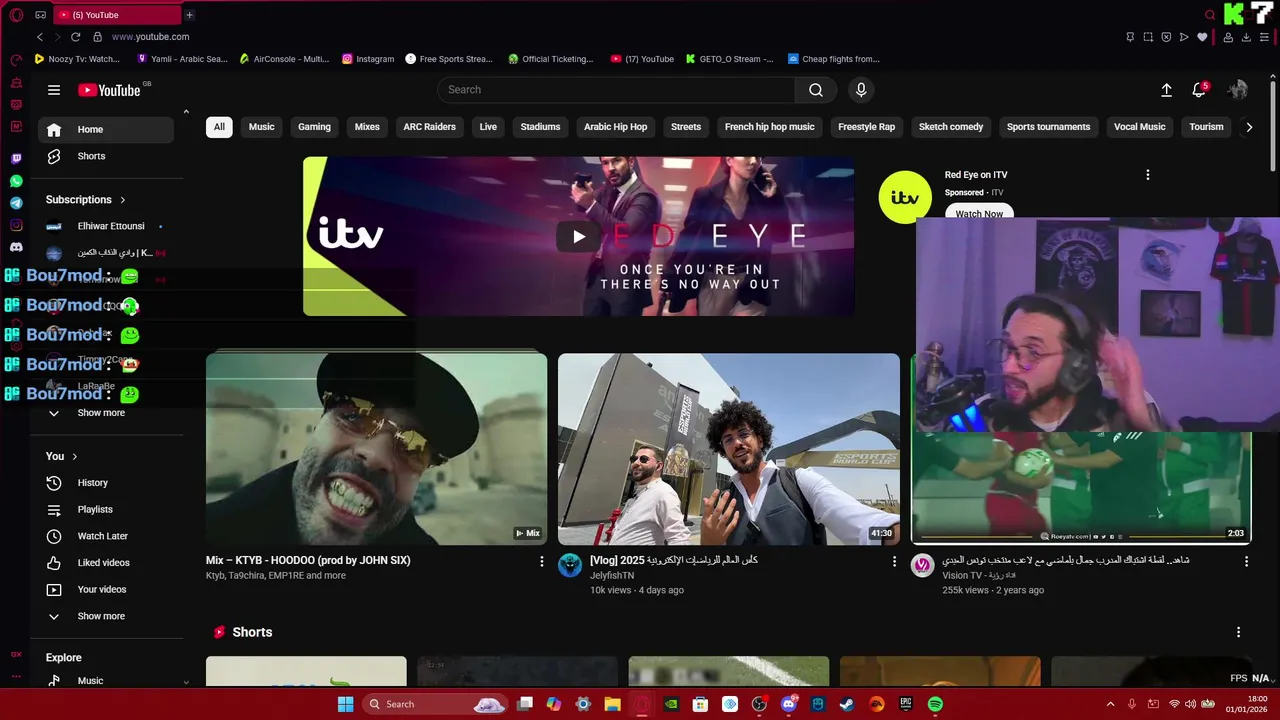
Task: Select the Sketch comedy chip
Action: click(951, 127)
